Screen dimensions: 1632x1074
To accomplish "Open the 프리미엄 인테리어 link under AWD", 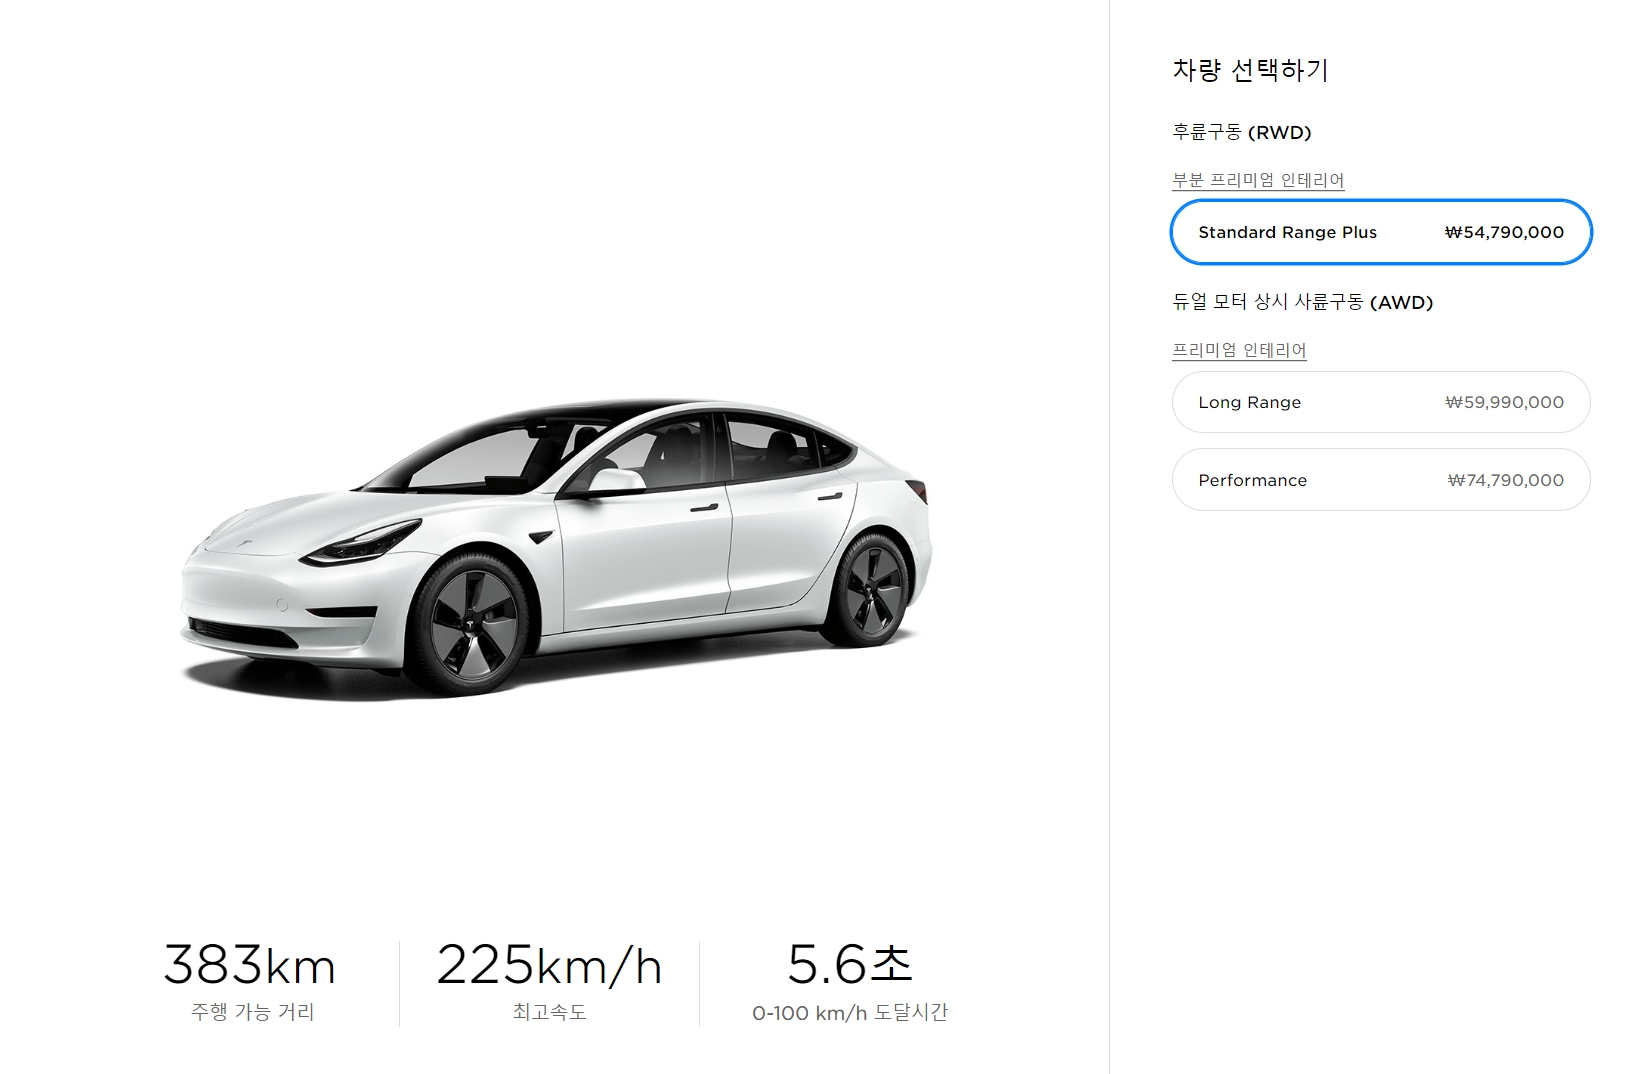I will point(1239,350).
